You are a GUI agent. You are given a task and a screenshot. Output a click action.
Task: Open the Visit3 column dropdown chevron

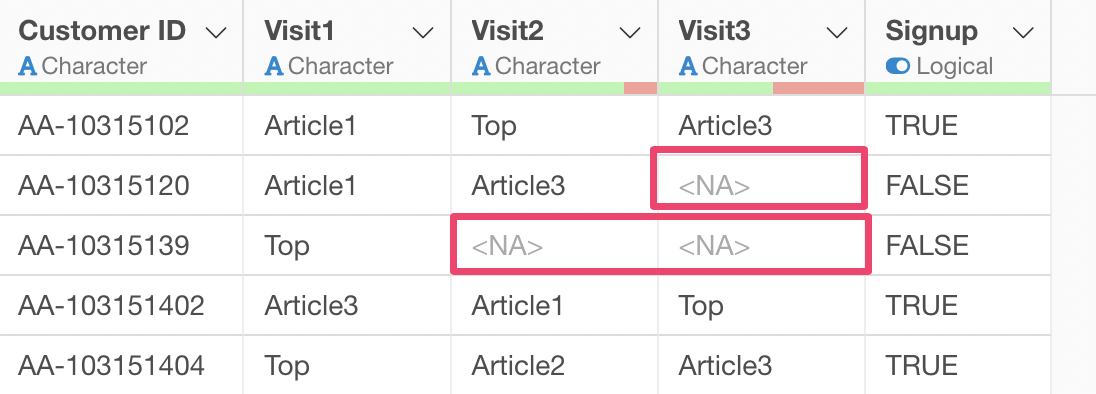837,33
